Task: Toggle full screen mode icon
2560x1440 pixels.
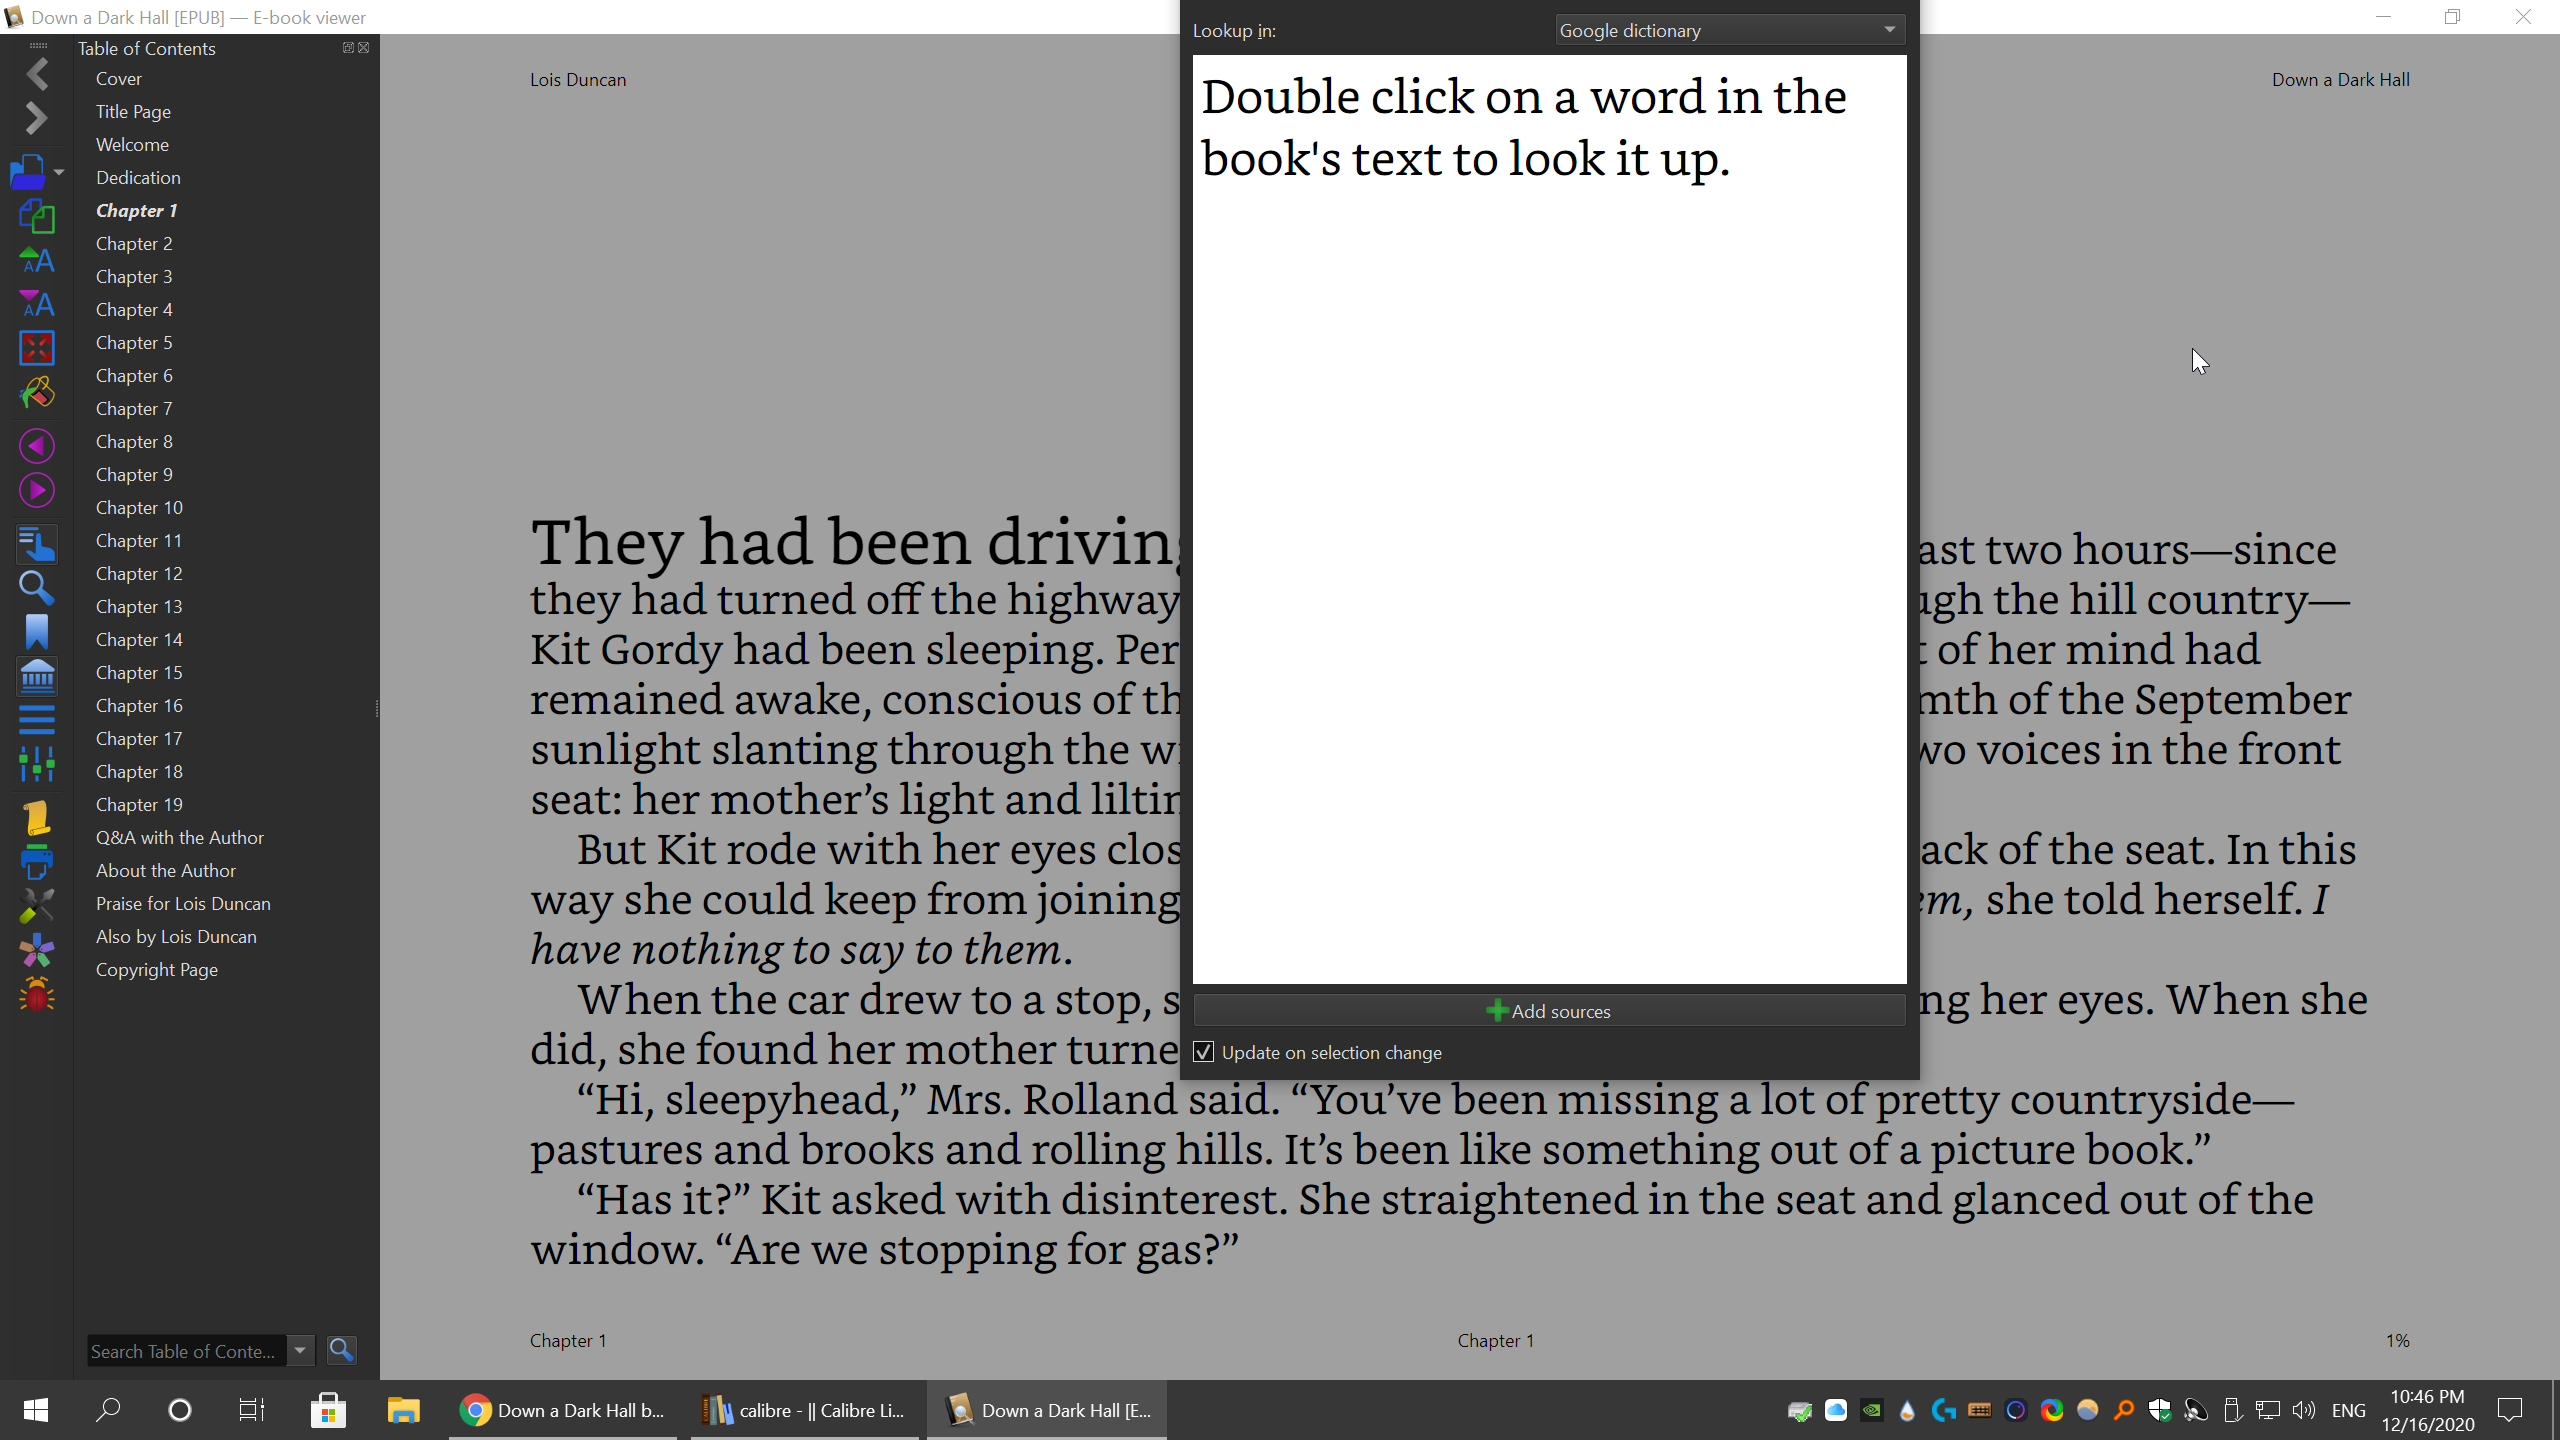Action: click(37, 348)
